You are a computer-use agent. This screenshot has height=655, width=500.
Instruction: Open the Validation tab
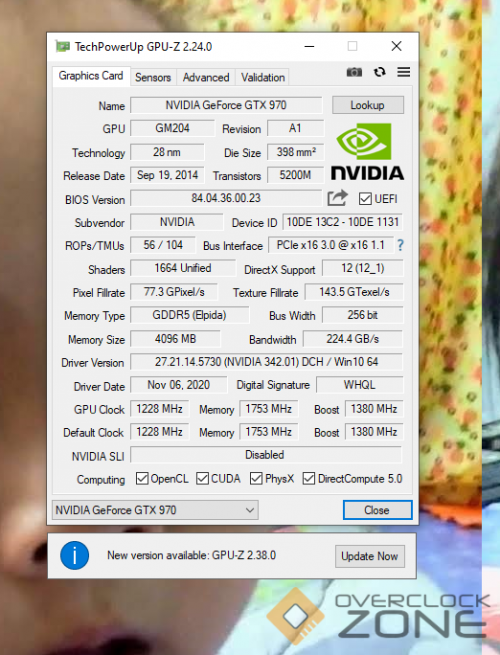click(x=263, y=77)
